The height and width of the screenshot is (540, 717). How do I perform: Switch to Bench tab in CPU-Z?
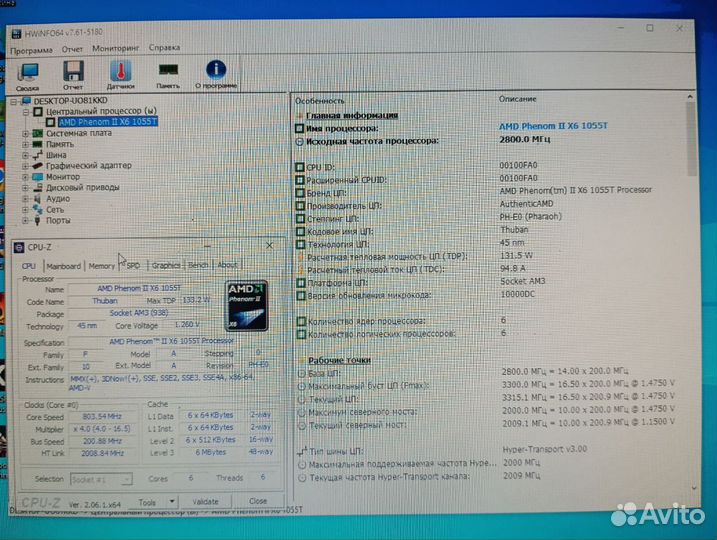[x=198, y=265]
